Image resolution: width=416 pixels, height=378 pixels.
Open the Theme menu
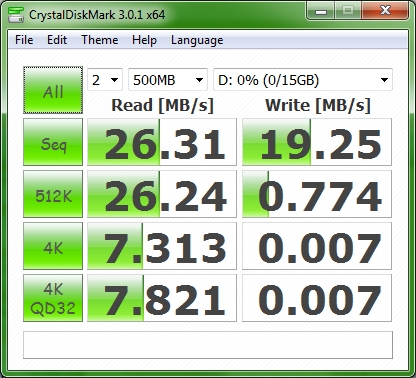pyautogui.click(x=100, y=40)
